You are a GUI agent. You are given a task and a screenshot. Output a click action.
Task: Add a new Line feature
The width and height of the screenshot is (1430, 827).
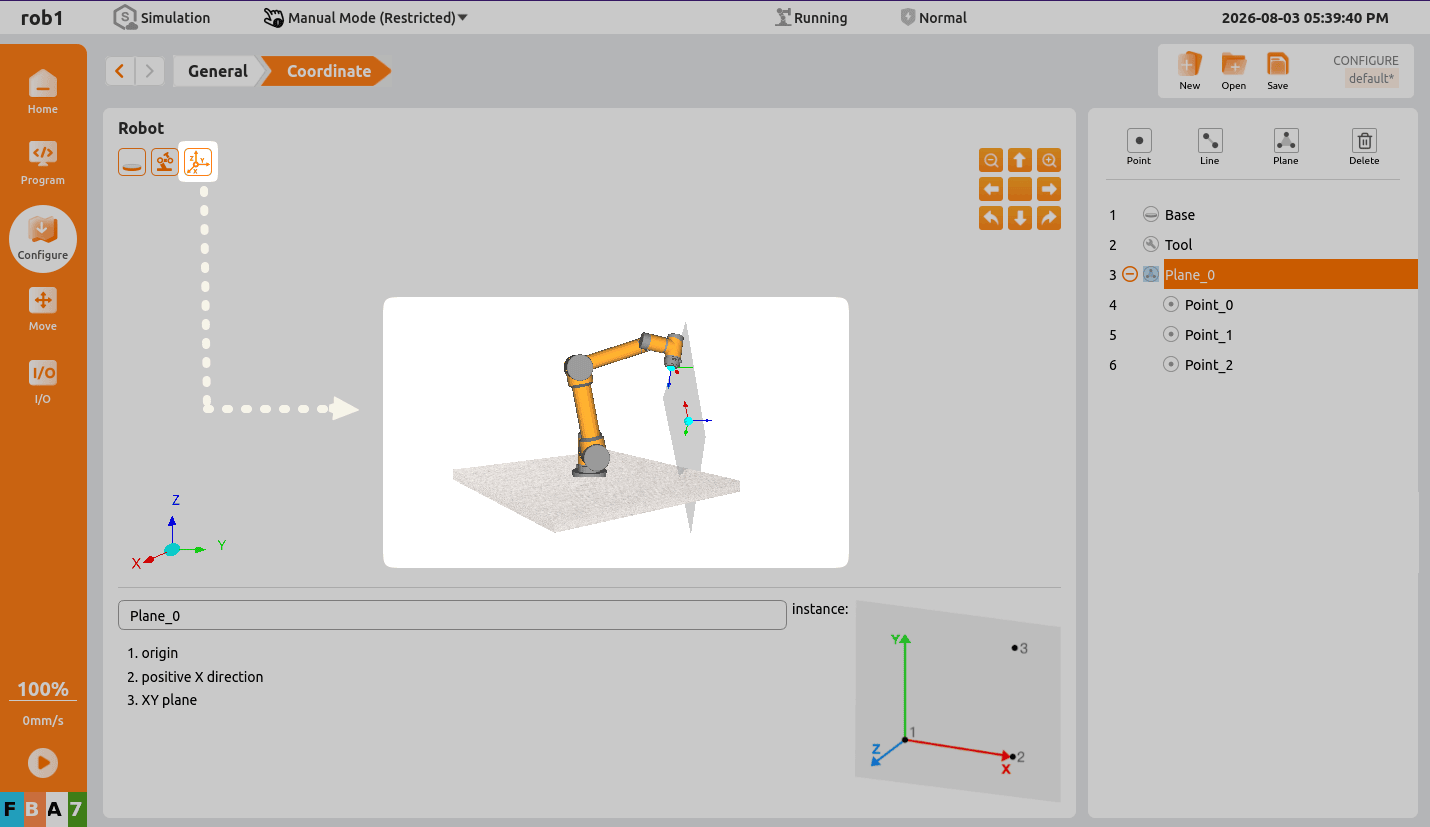(1210, 147)
